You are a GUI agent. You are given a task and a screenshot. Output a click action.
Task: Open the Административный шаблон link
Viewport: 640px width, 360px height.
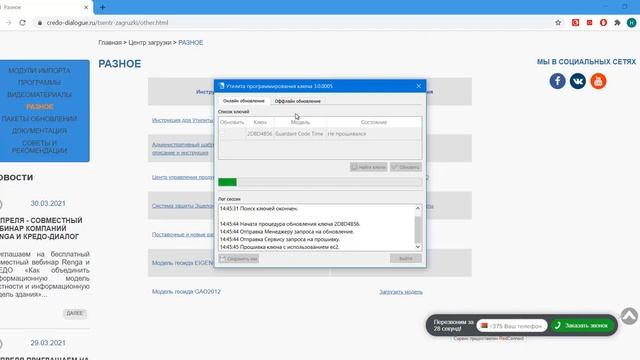[x=182, y=149]
